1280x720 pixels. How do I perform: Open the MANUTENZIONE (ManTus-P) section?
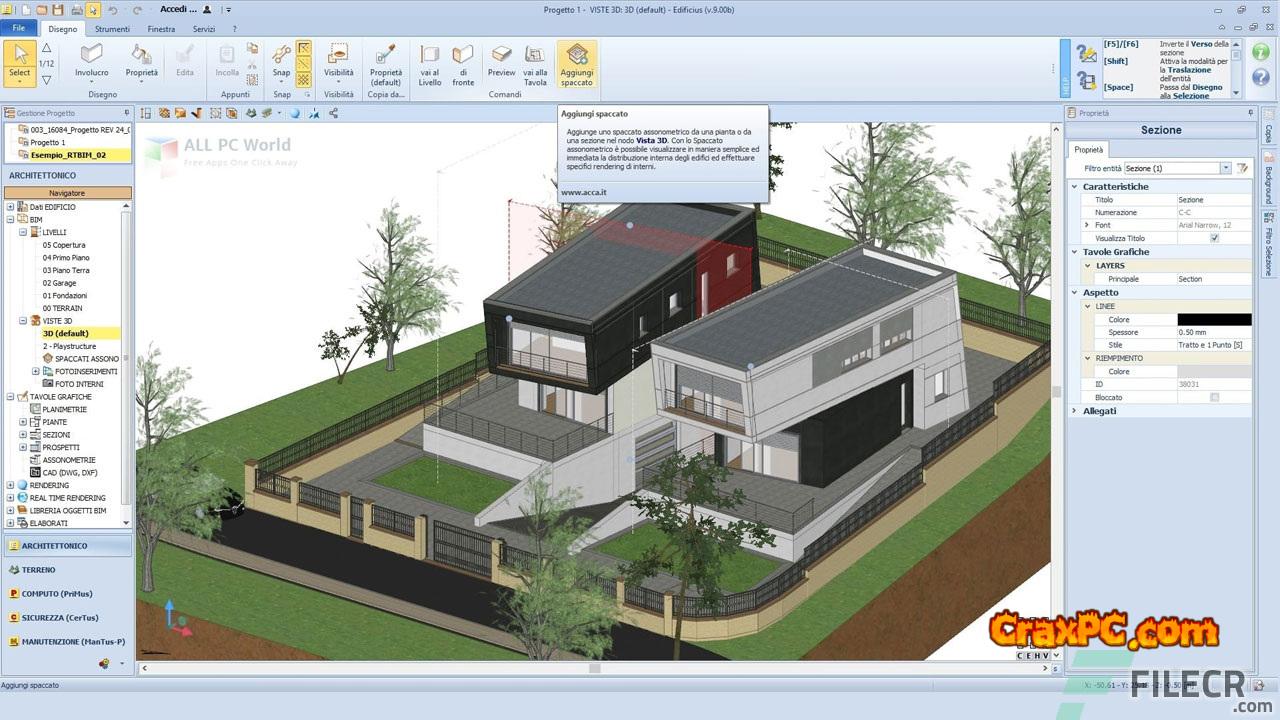click(x=67, y=642)
